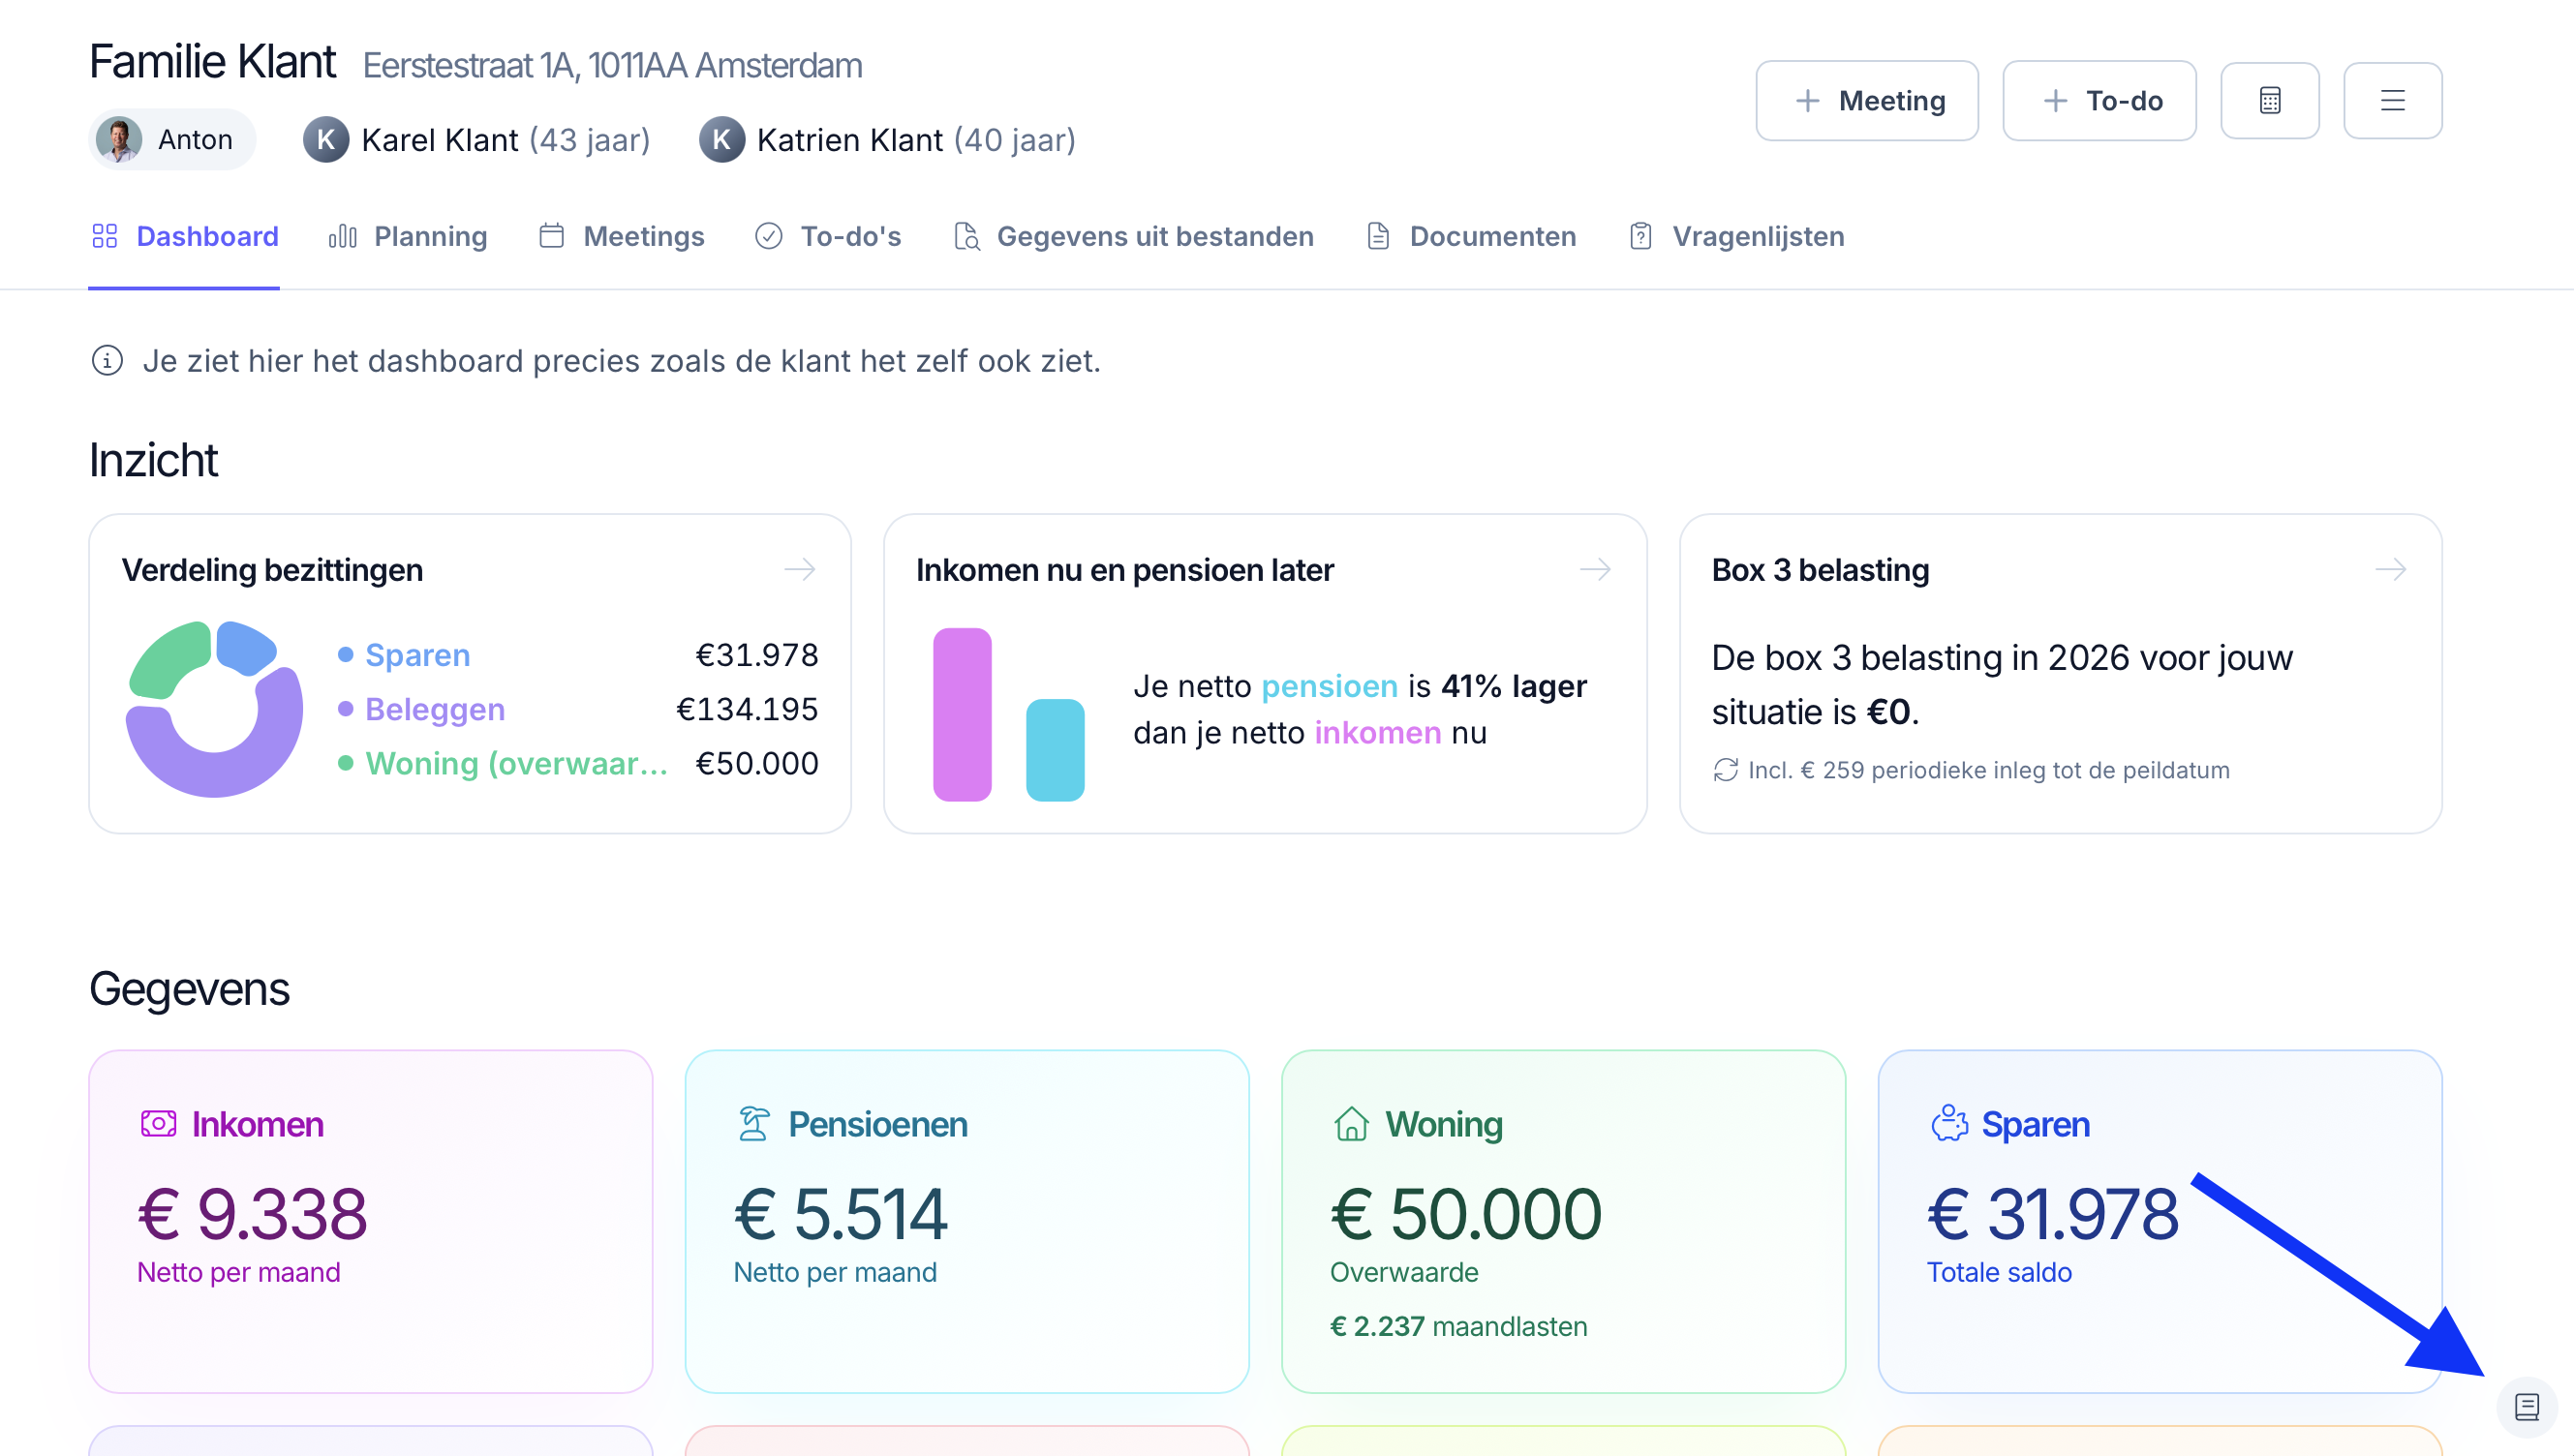
Task: Open Verdeling bezittingen card arrow
Action: click(799, 569)
